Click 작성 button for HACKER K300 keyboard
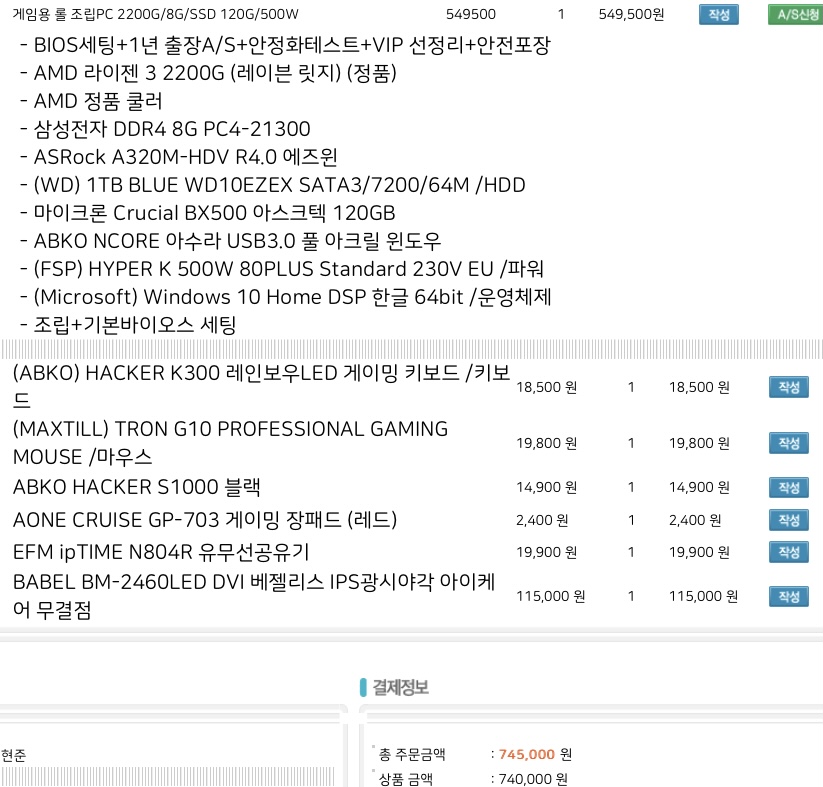The image size is (823, 787). [788, 387]
